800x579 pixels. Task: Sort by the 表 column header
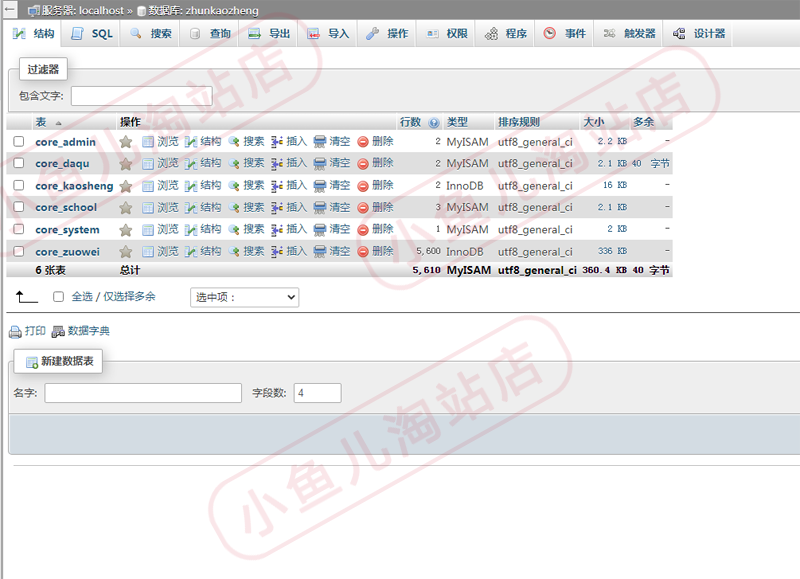point(41,122)
